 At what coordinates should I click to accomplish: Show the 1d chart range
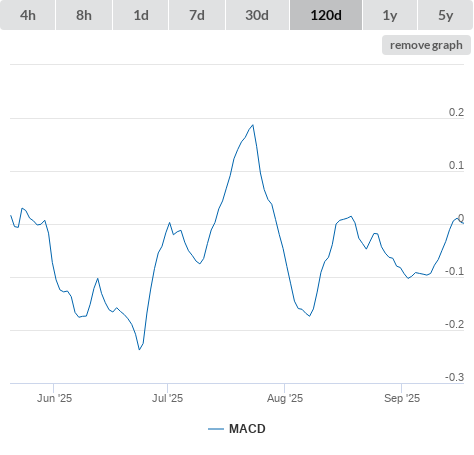pos(141,15)
